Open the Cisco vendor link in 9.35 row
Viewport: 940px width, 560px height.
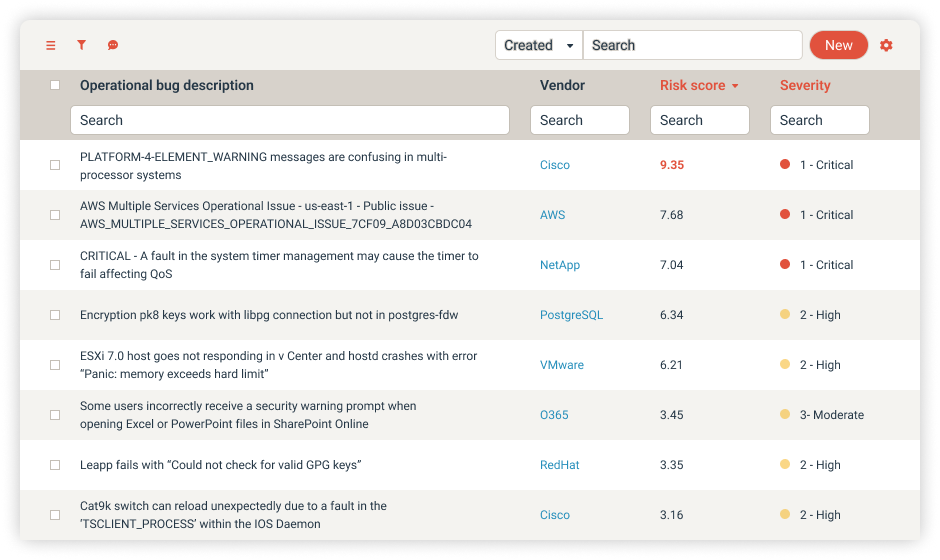555,165
